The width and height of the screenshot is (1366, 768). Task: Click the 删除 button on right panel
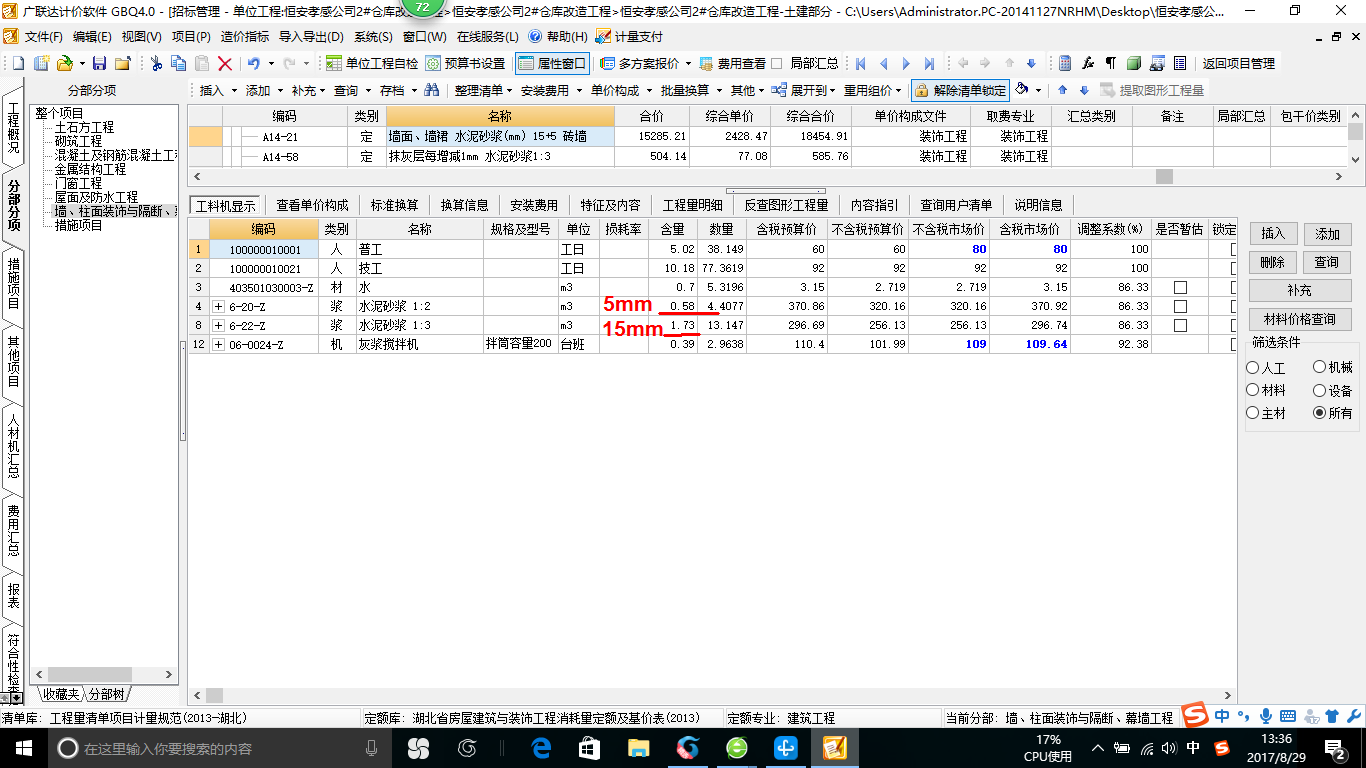coord(1273,262)
